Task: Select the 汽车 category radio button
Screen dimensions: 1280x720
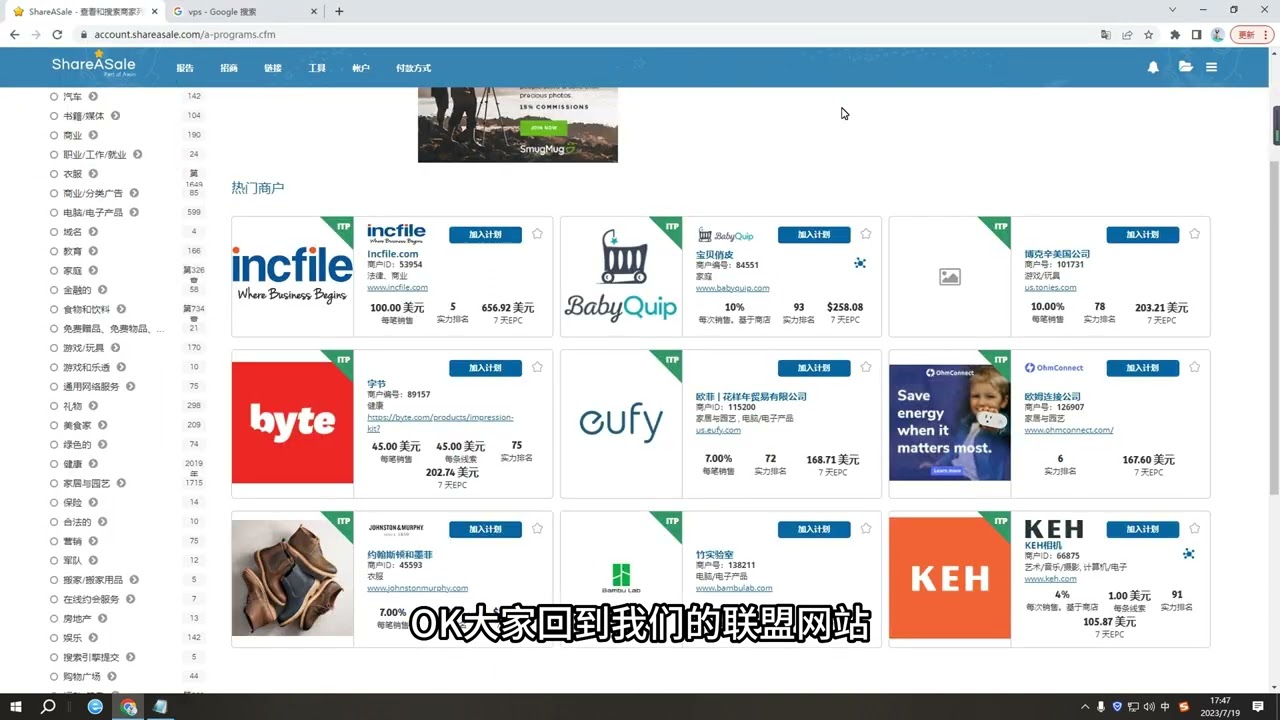Action: pyautogui.click(x=54, y=97)
